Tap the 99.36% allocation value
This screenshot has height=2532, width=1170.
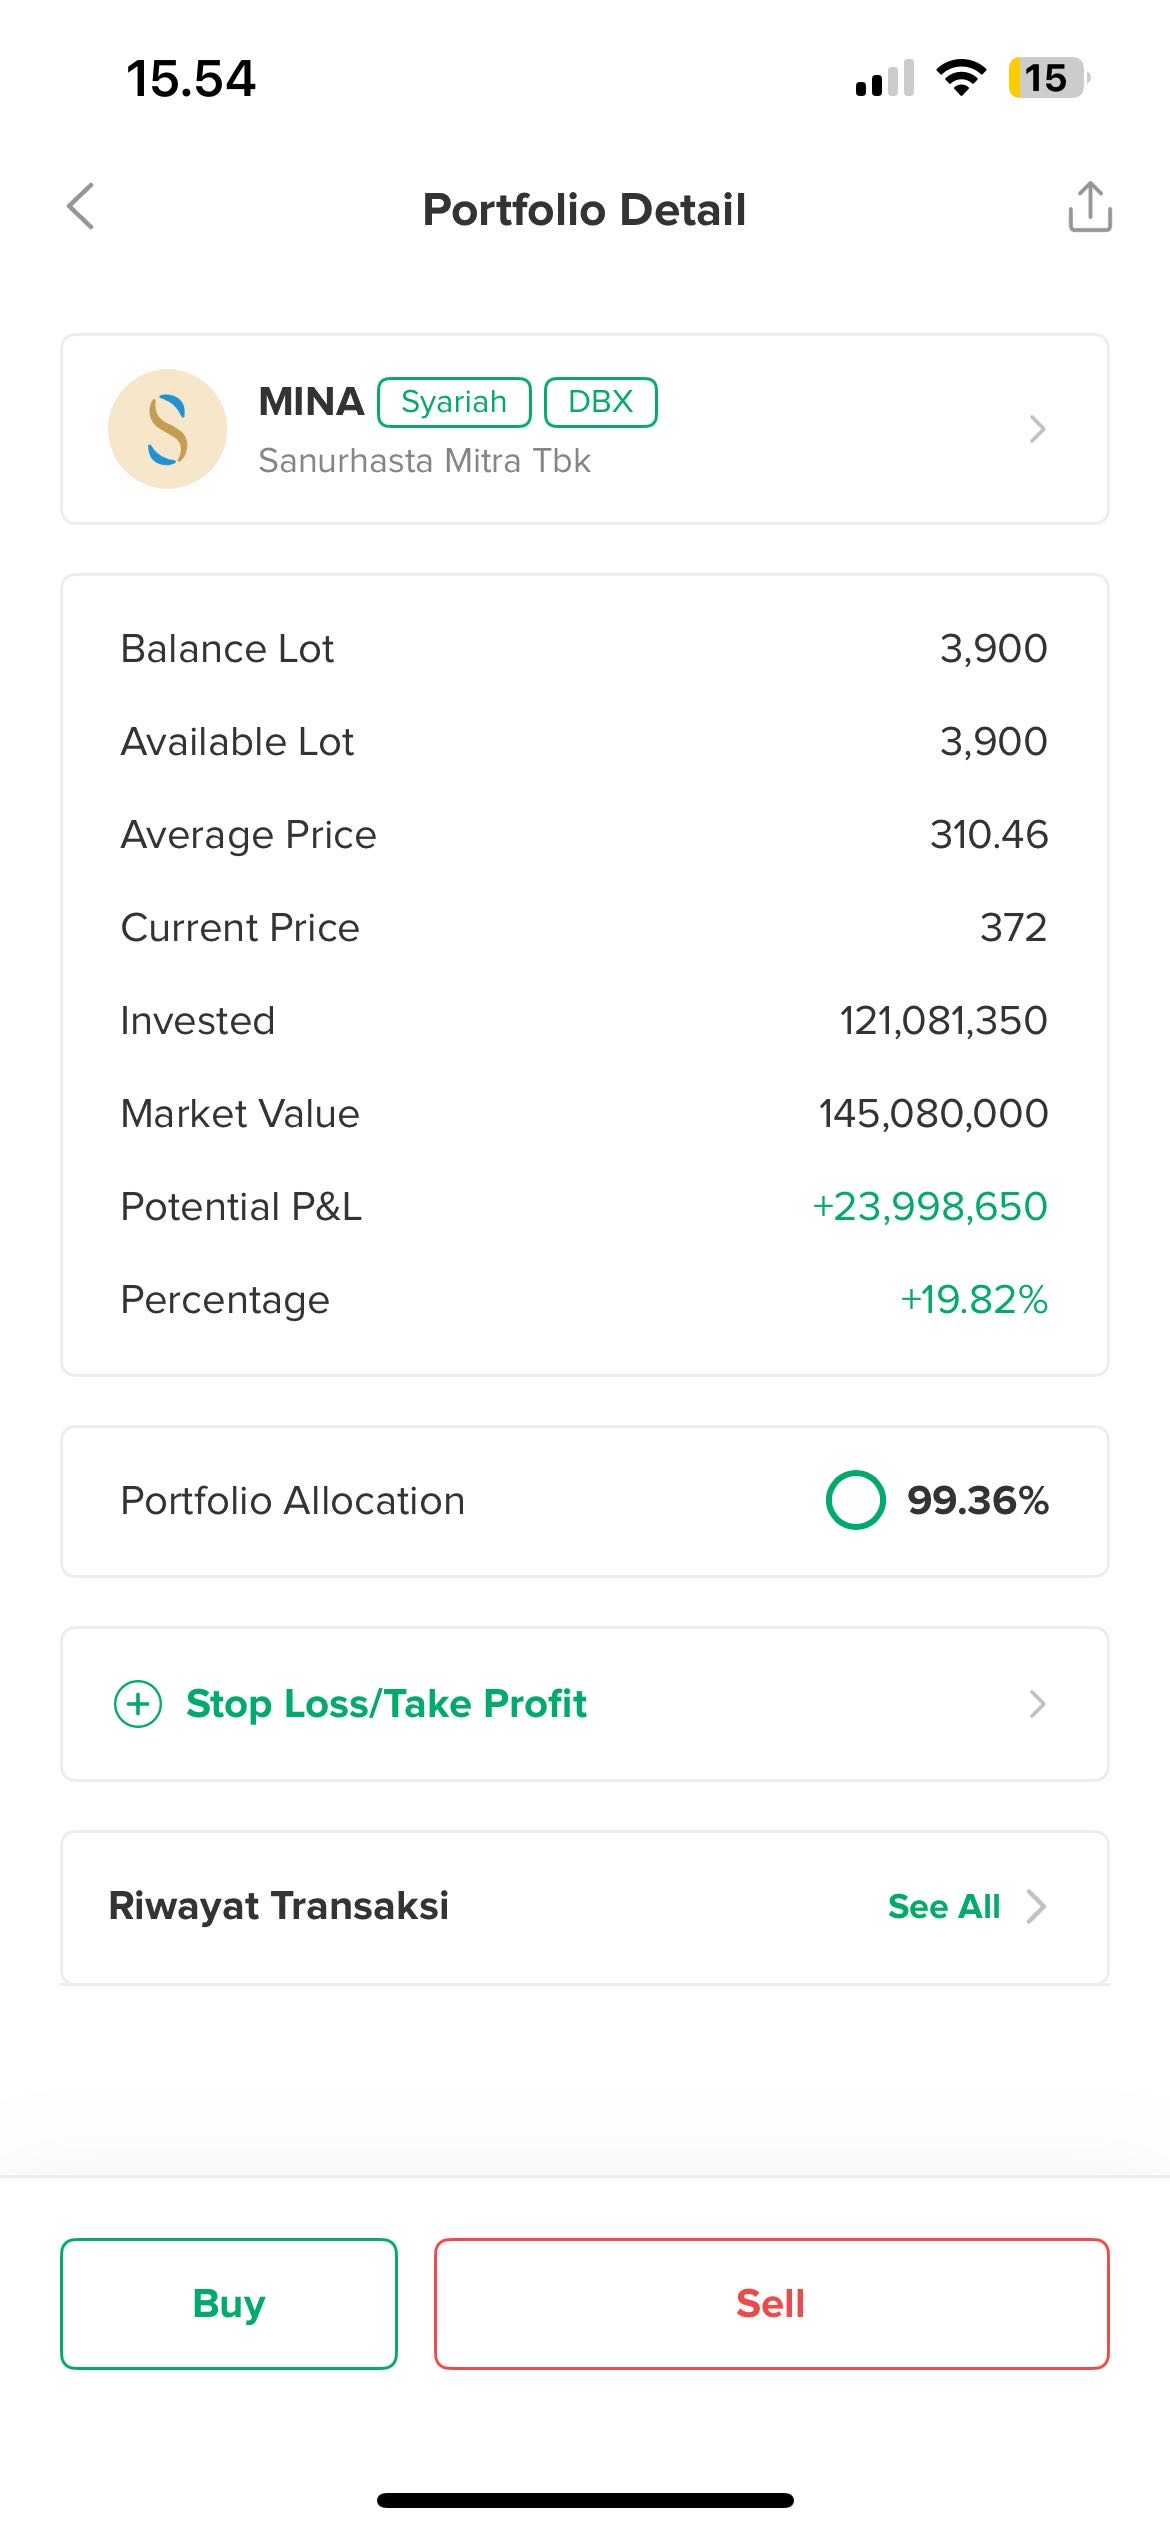tap(977, 1500)
